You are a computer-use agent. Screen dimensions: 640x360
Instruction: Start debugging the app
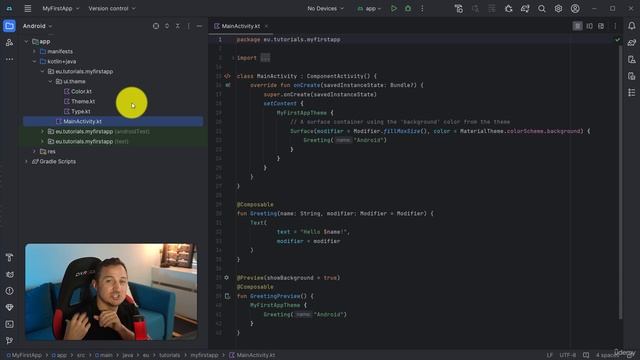pyautogui.click(x=408, y=8)
